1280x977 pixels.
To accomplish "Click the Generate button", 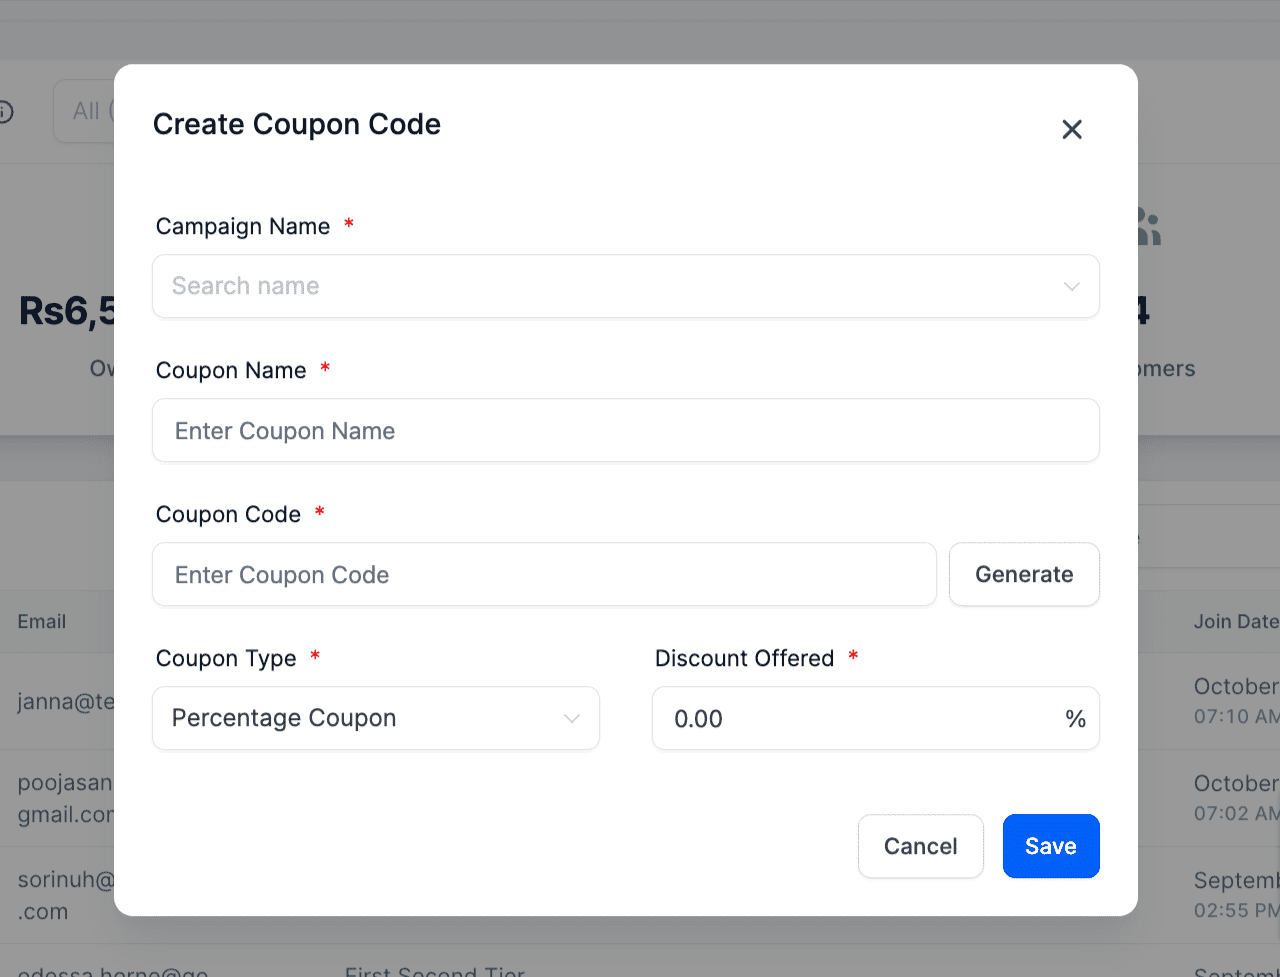I will (1024, 574).
